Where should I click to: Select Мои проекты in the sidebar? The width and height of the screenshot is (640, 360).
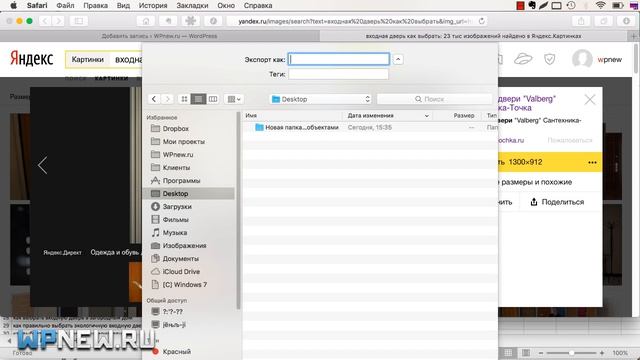189,142
